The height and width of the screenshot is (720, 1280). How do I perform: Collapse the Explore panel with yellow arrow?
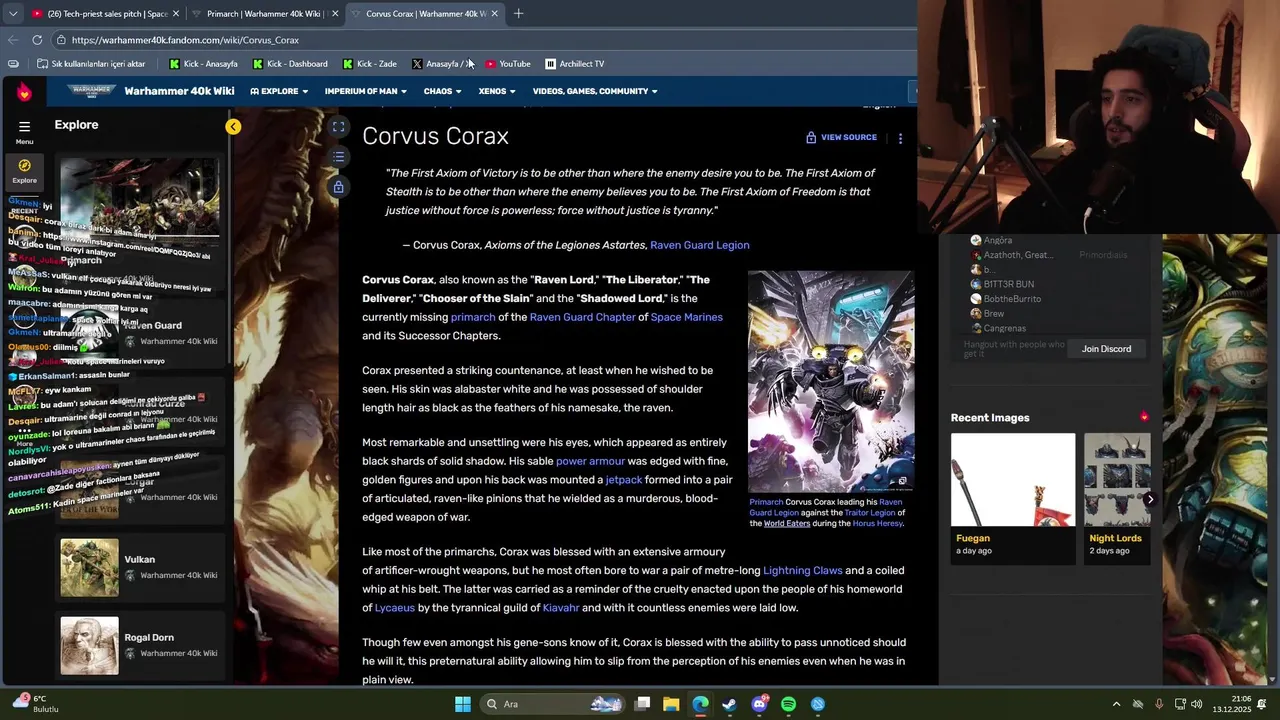(x=233, y=127)
